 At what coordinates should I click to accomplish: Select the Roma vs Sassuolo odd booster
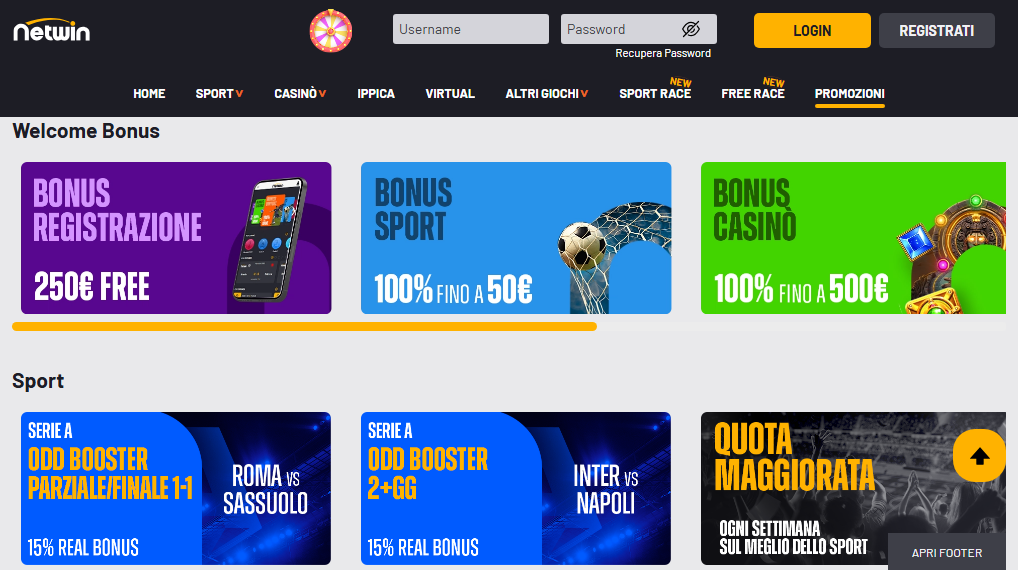(176, 488)
